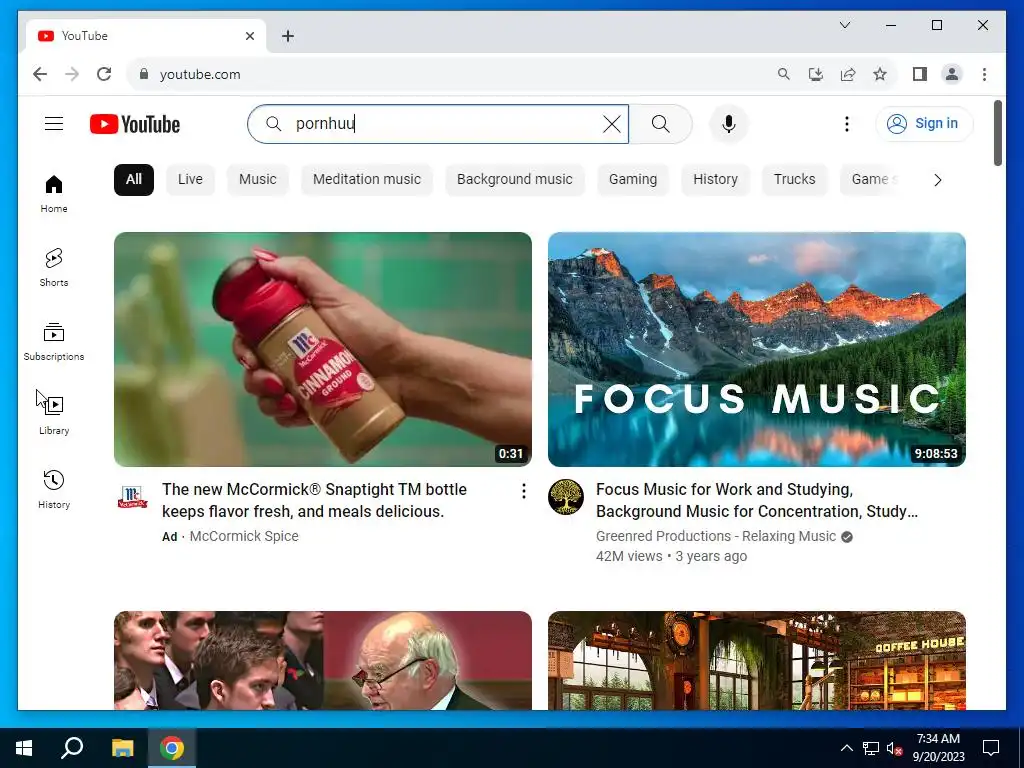Image resolution: width=1024 pixels, height=768 pixels.
Task: Open the Chrome profile avatar
Action: pos(952,74)
